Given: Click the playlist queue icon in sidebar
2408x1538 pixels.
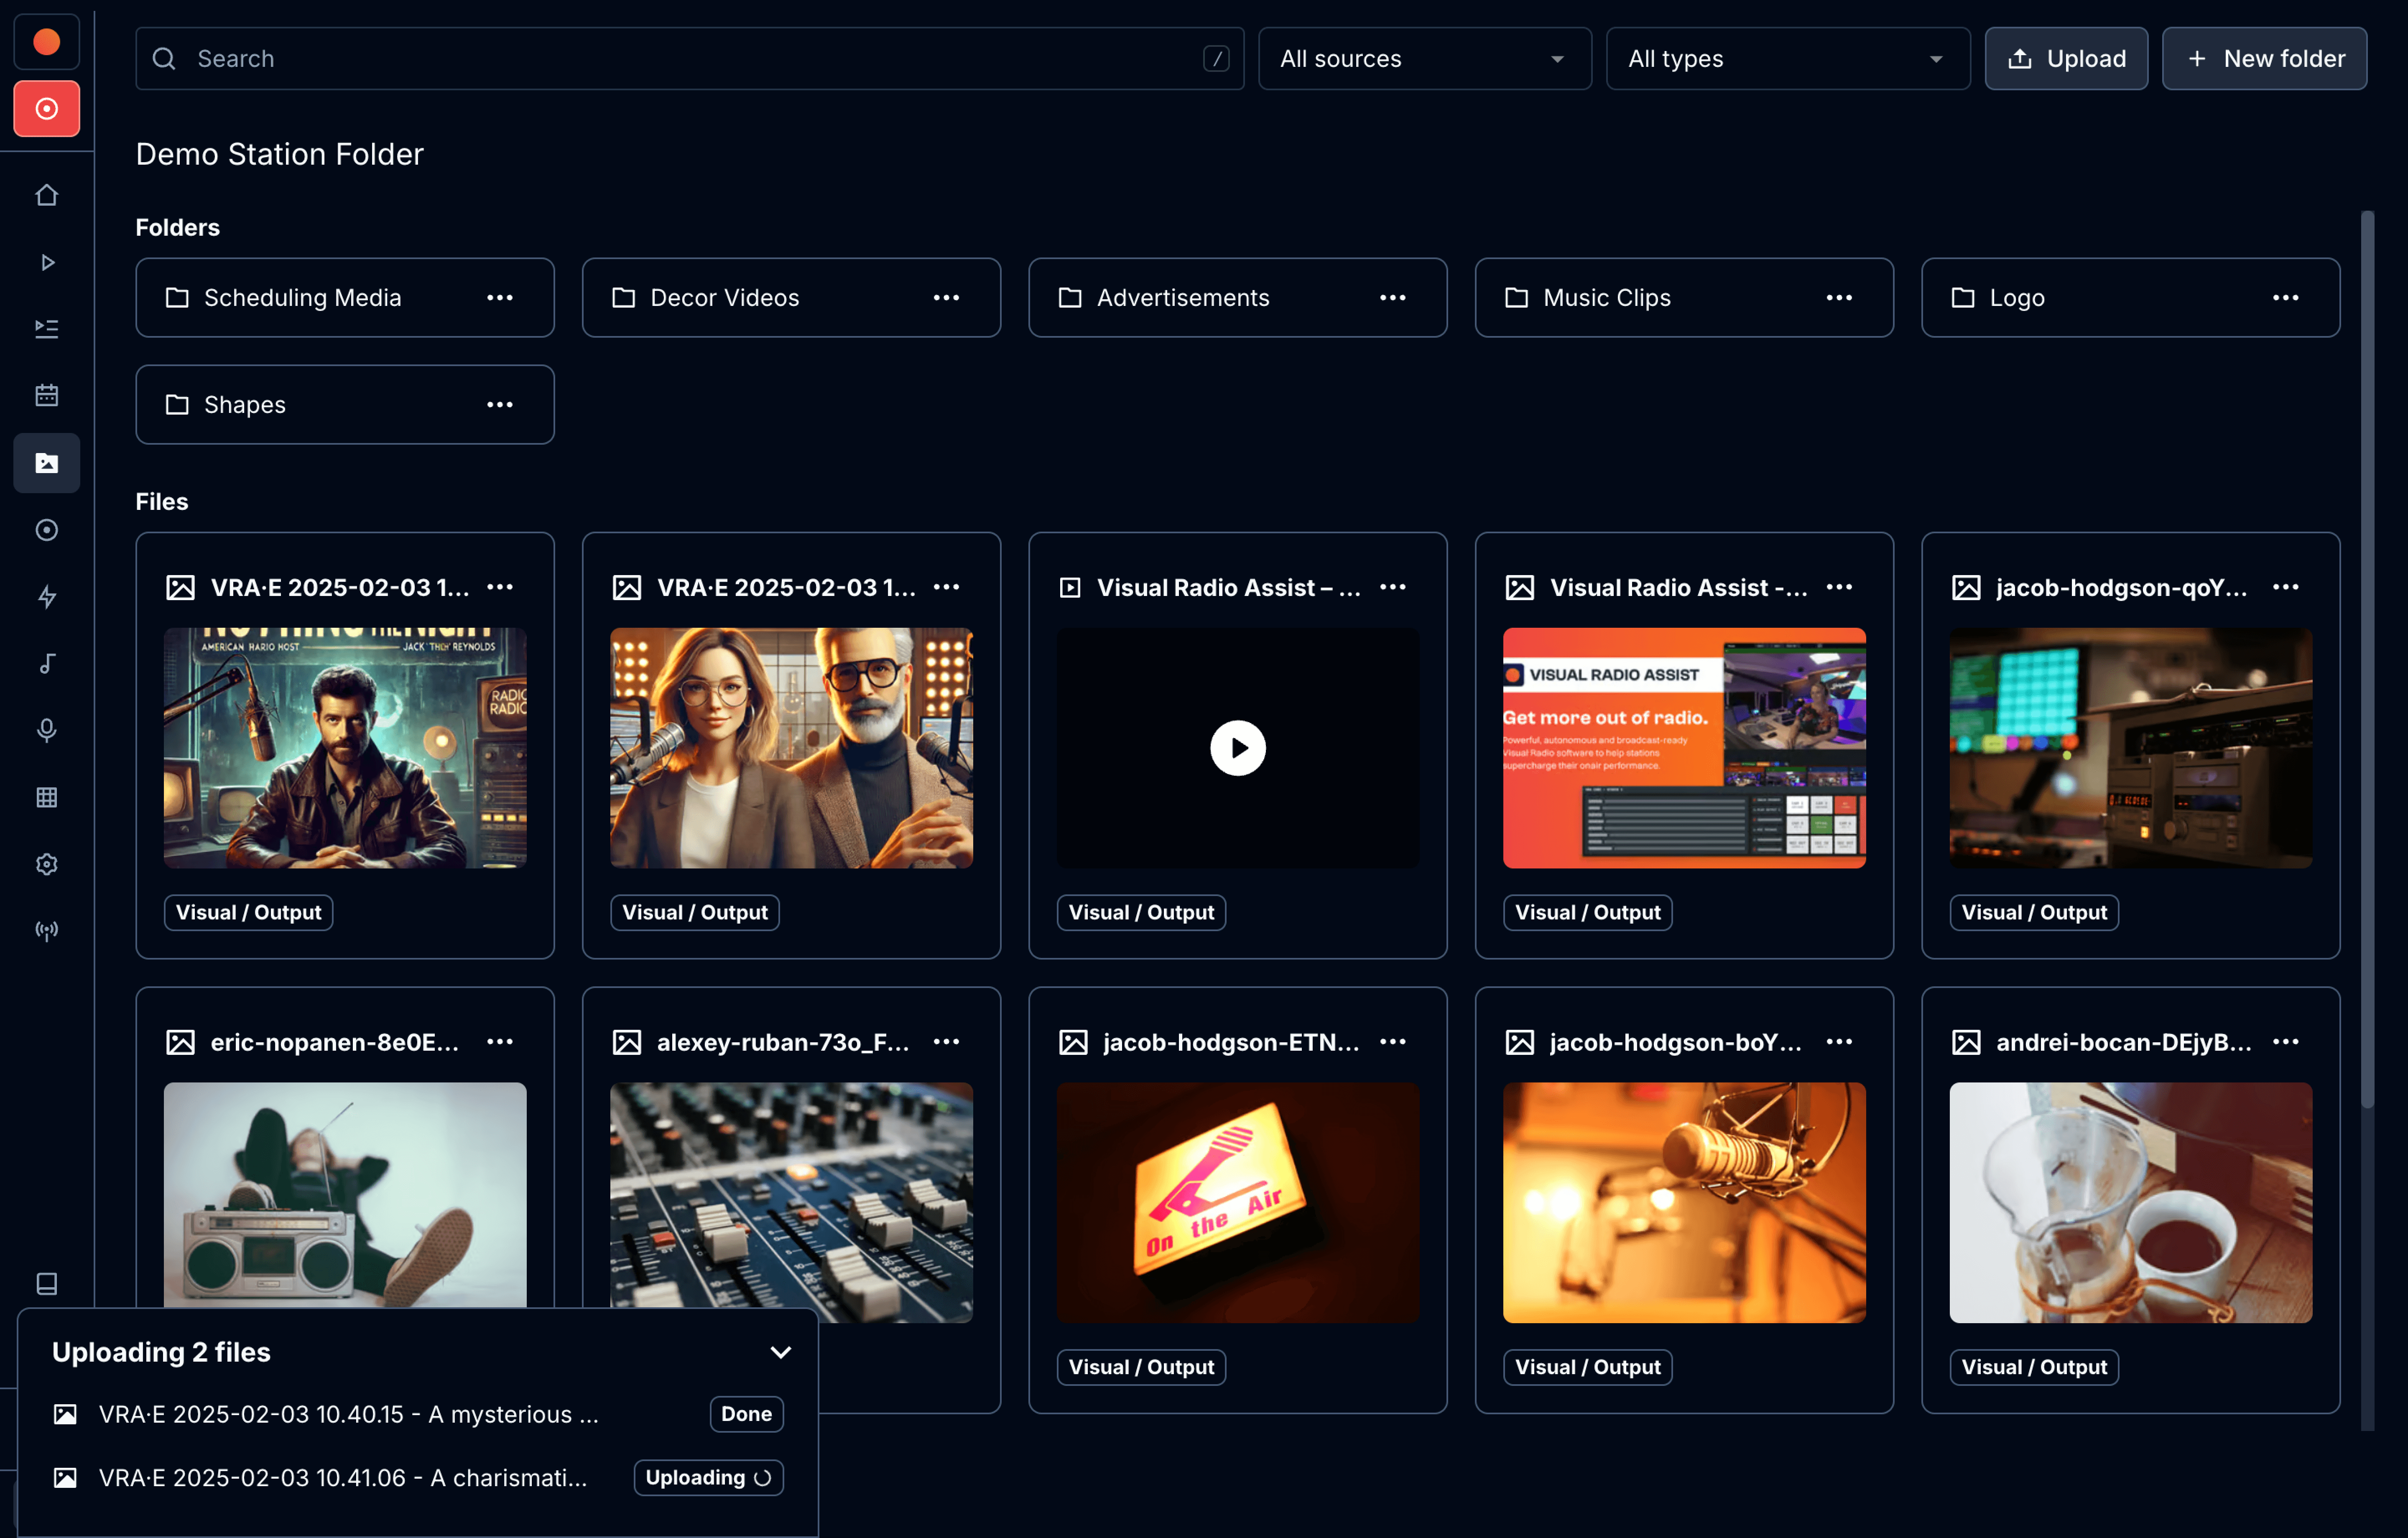Looking at the screenshot, I should [46, 328].
